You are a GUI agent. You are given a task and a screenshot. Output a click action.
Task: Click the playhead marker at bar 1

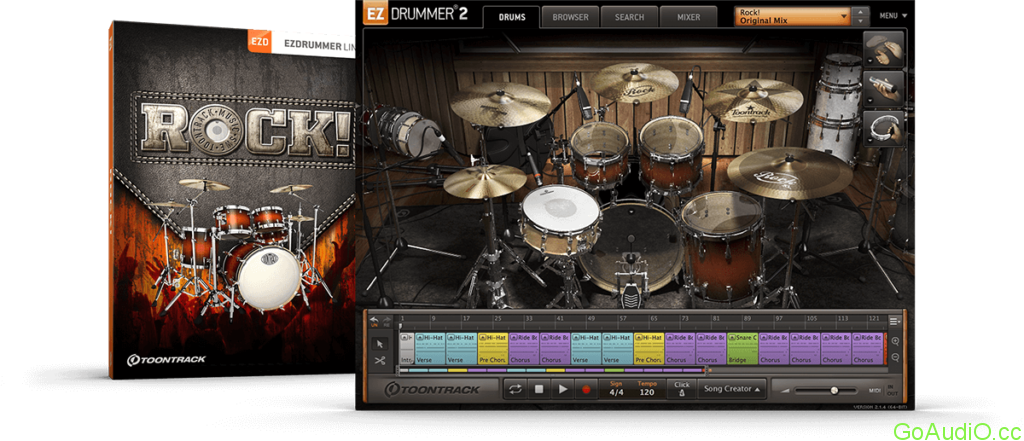click(x=401, y=326)
